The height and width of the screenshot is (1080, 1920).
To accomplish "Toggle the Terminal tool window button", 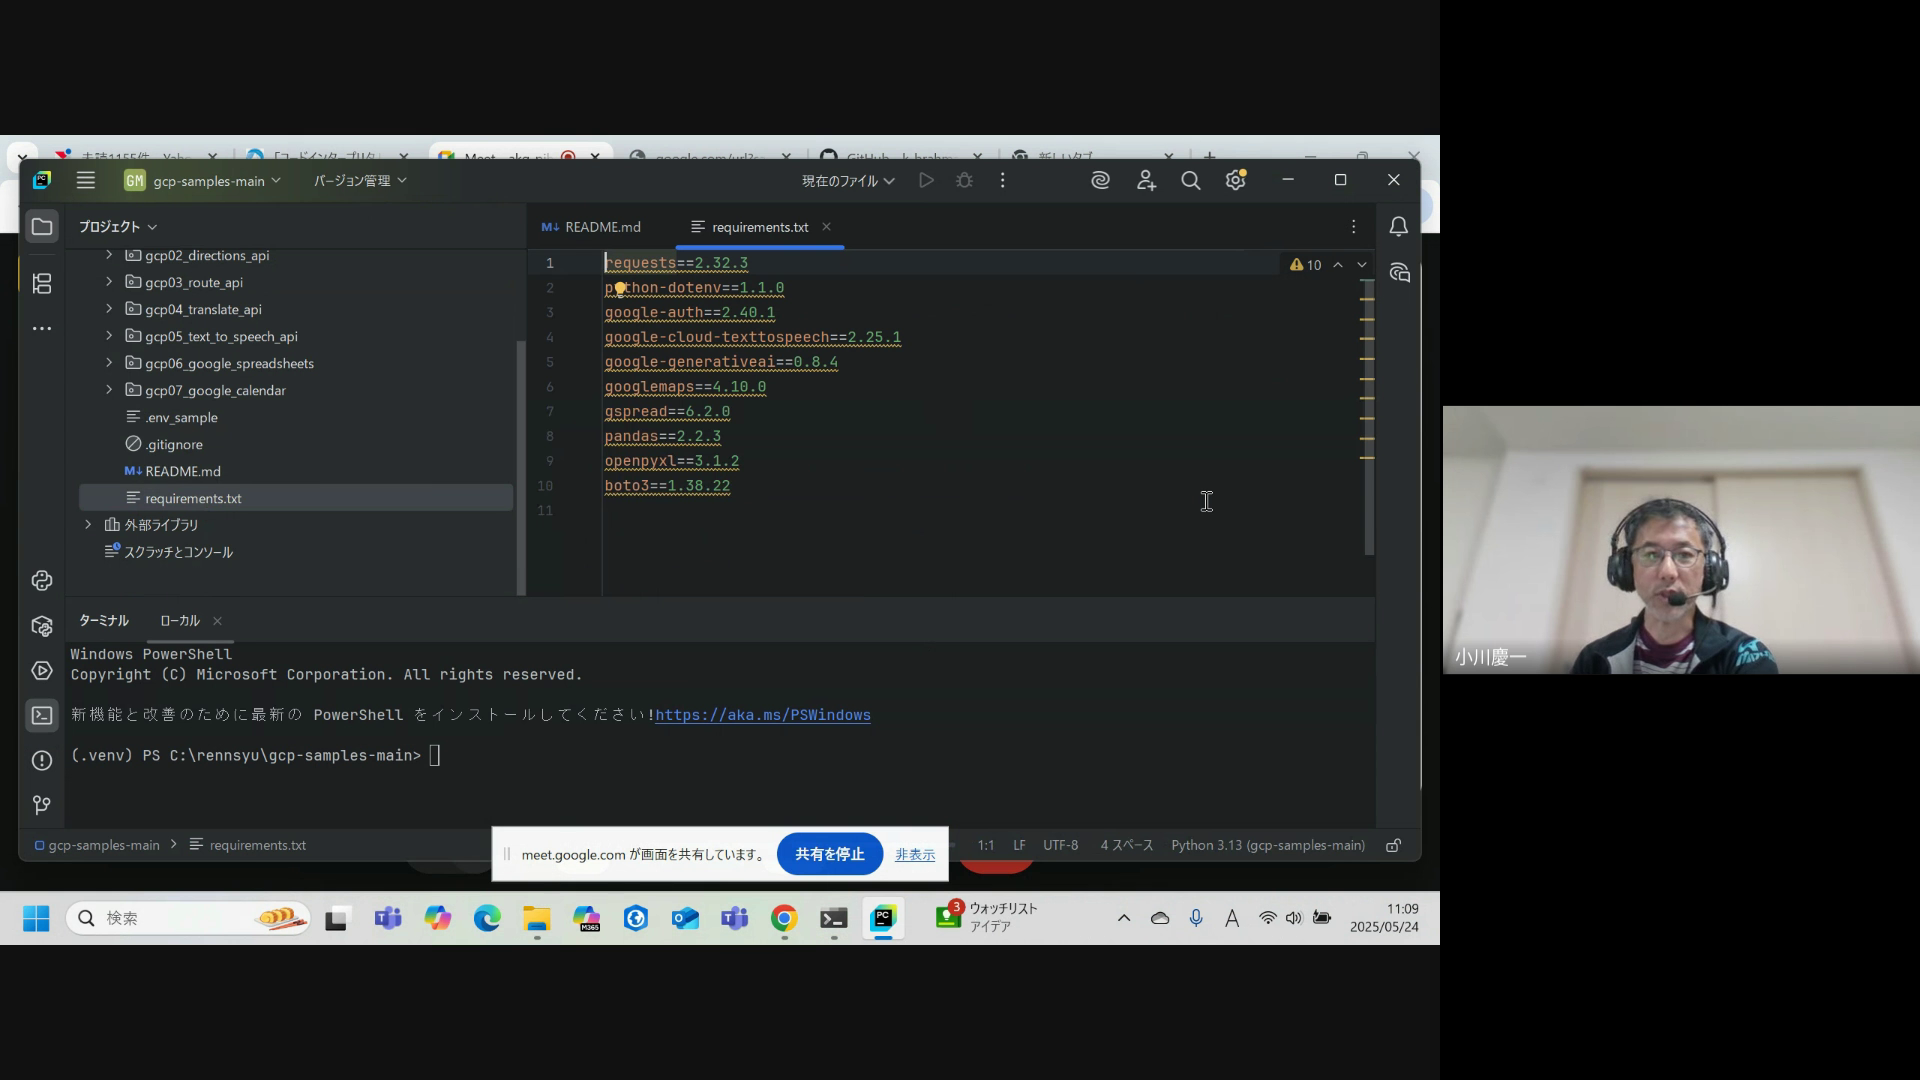I will 42,716.
